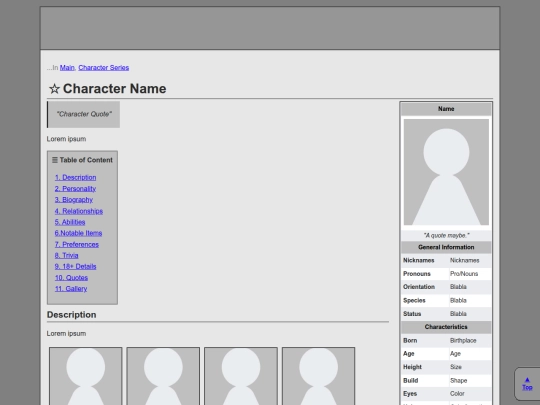The width and height of the screenshot is (540, 405).
Task: Click the Status label cell
Action: [424, 314]
